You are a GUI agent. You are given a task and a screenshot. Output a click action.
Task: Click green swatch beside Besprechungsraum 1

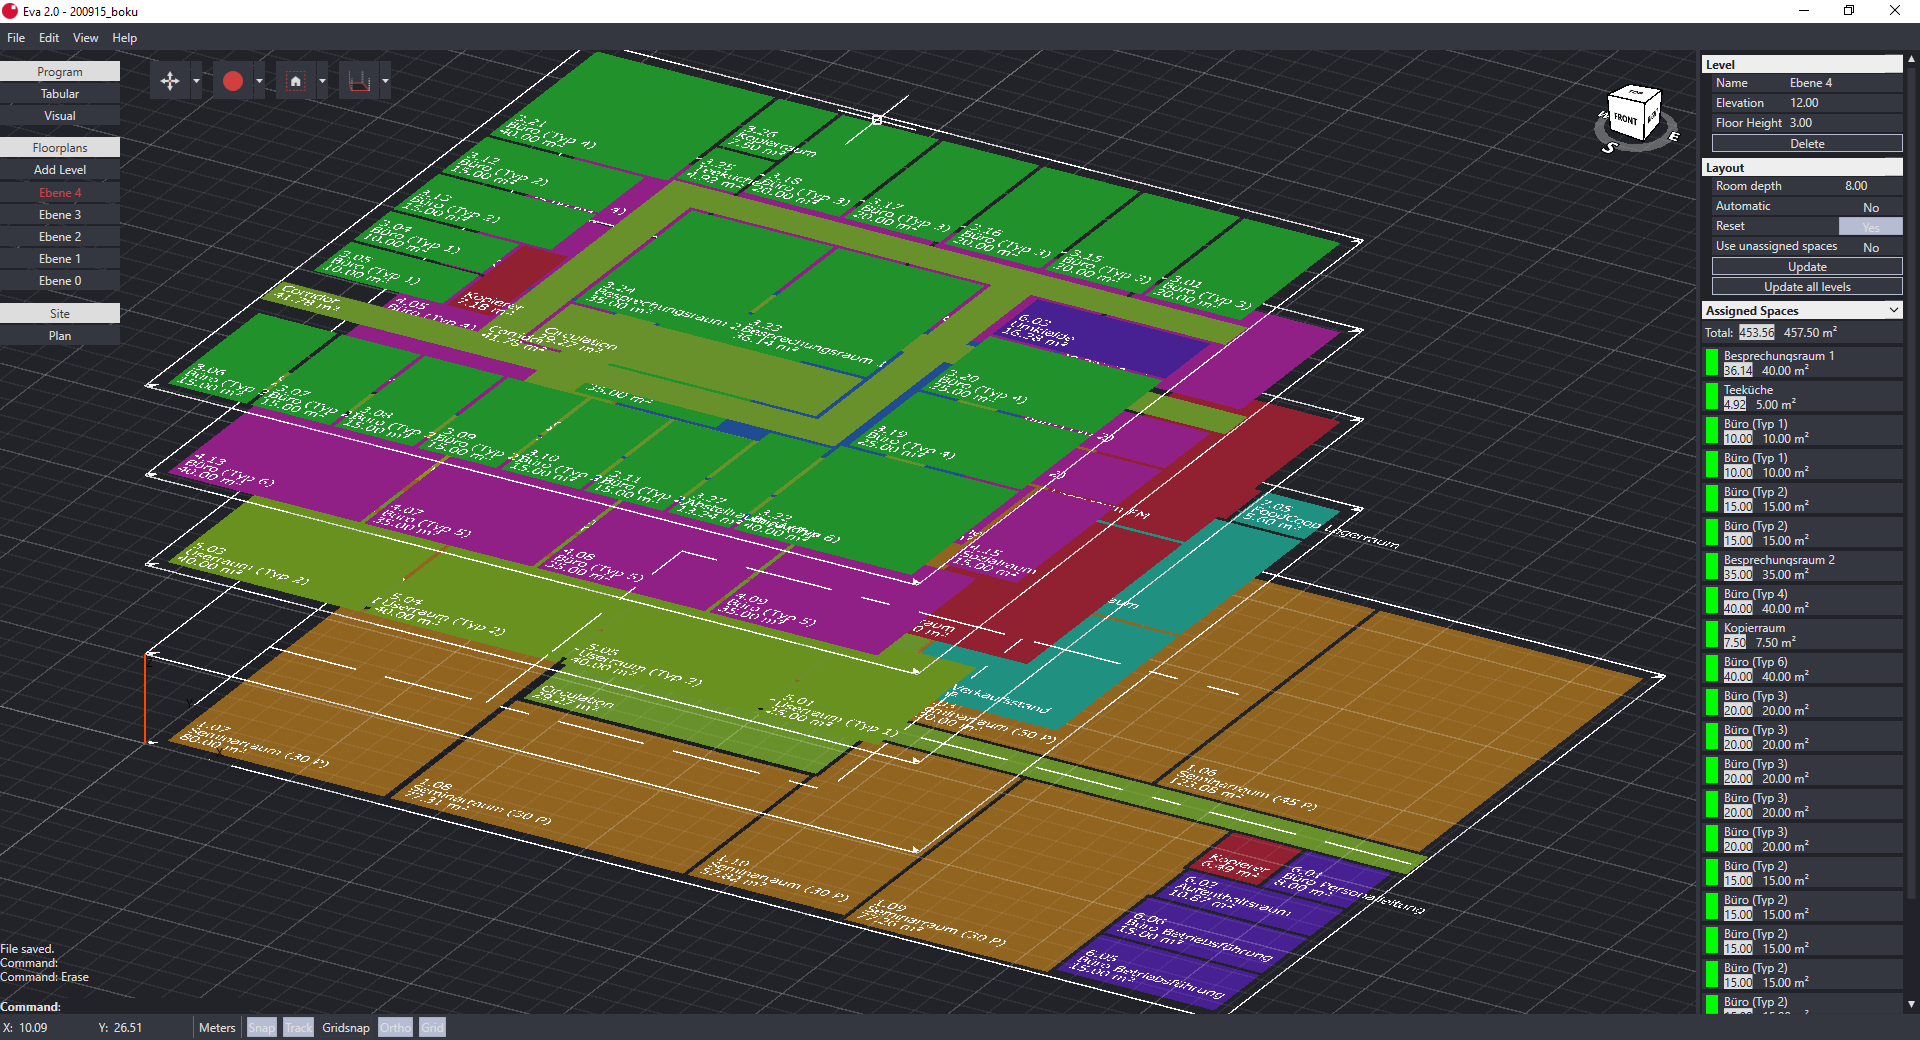[1711, 363]
